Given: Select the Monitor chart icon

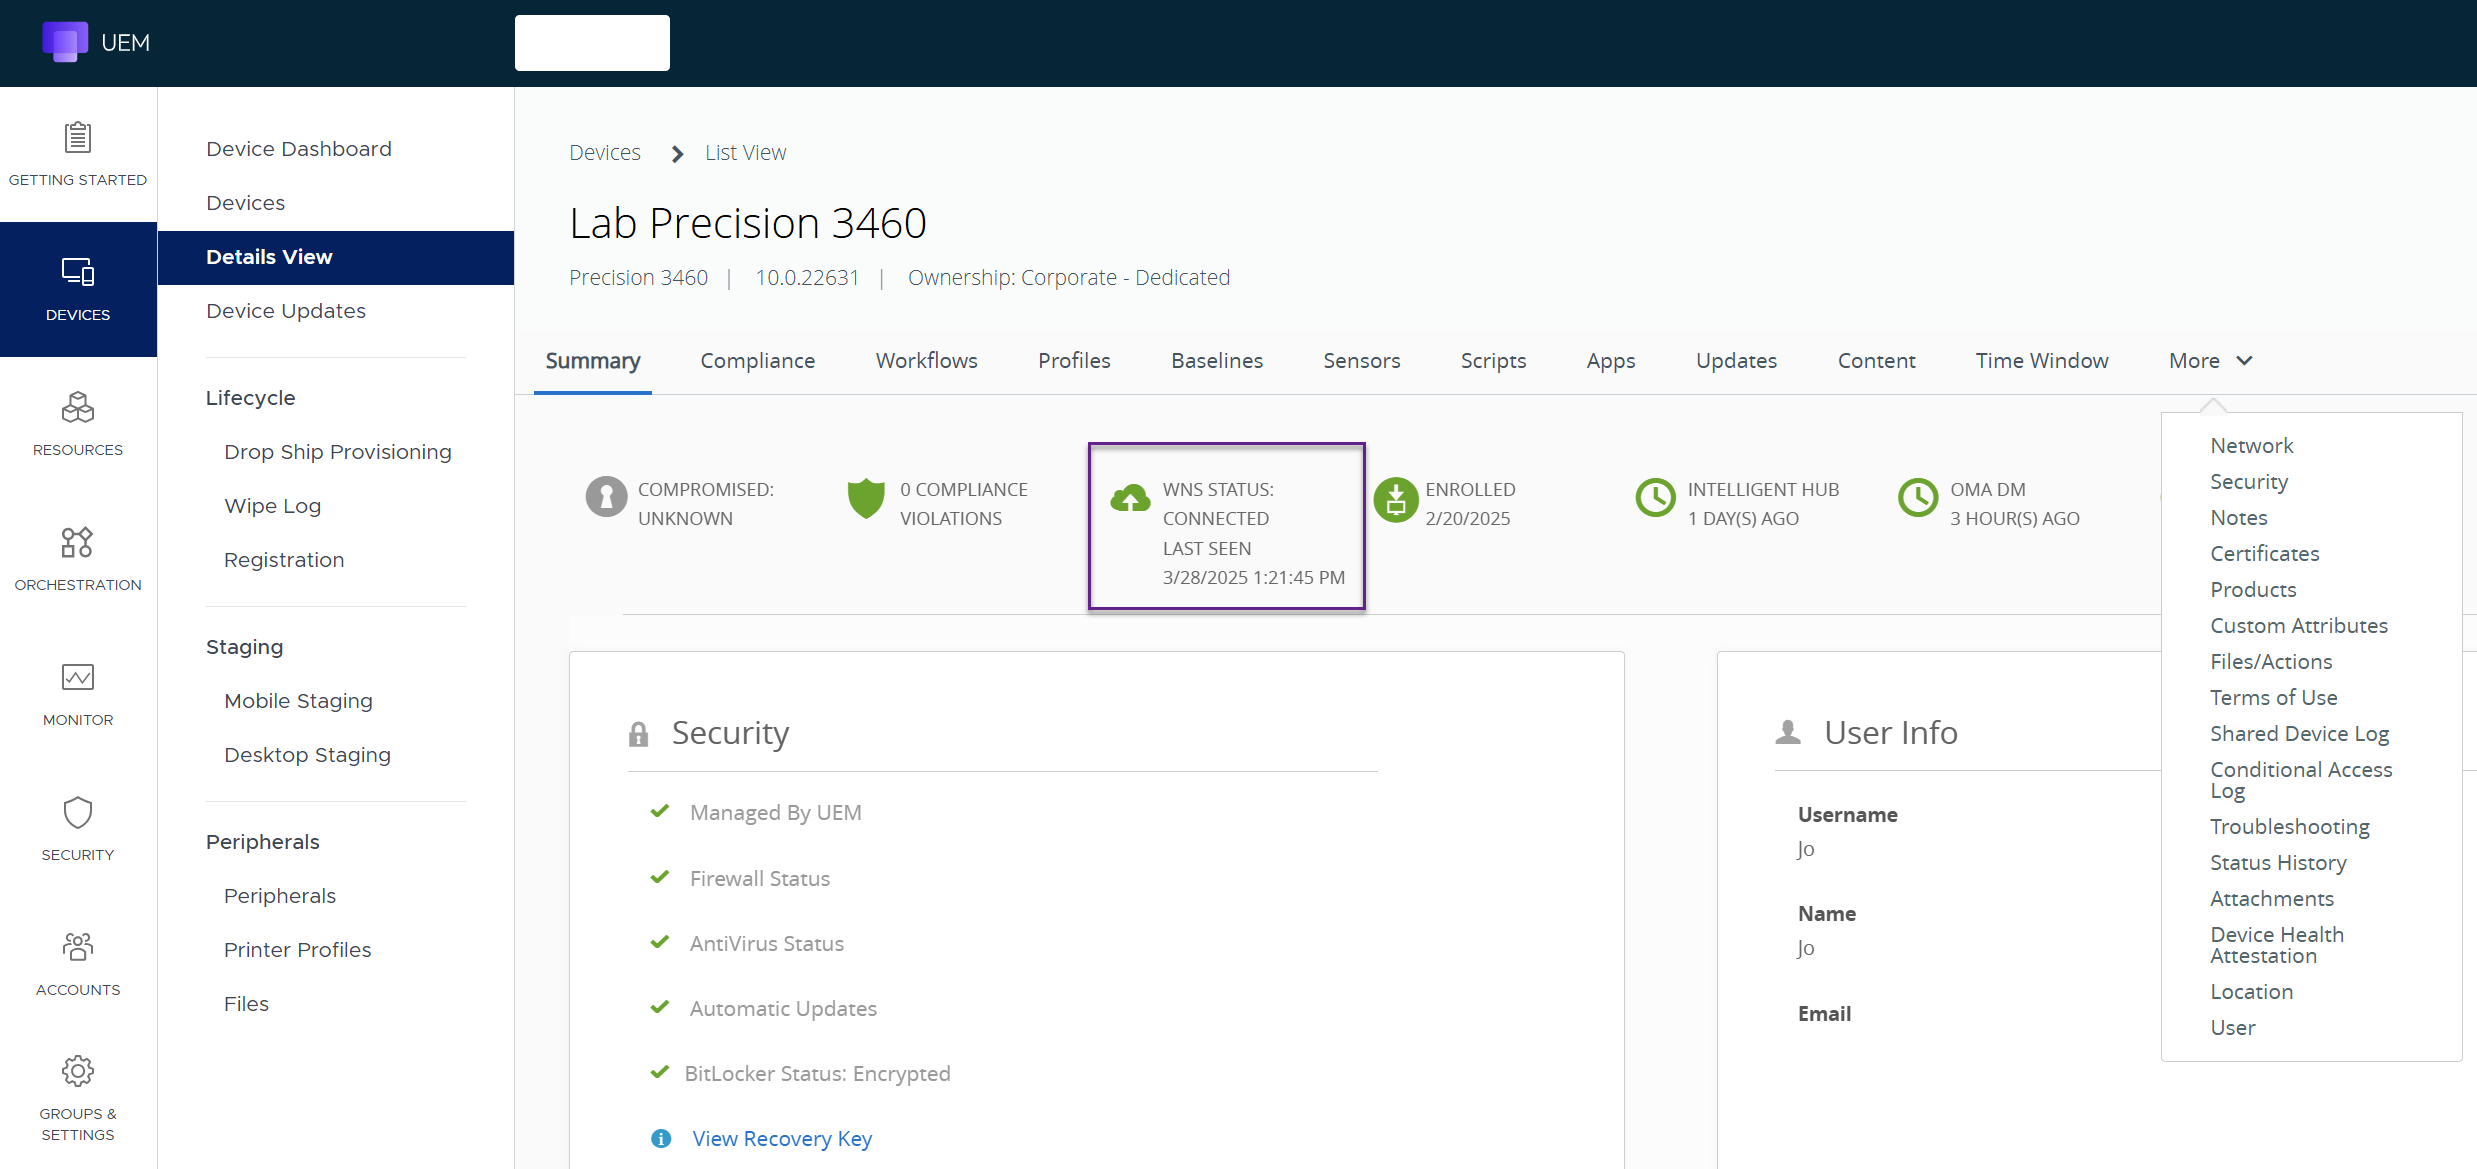Looking at the screenshot, I should click(x=78, y=678).
